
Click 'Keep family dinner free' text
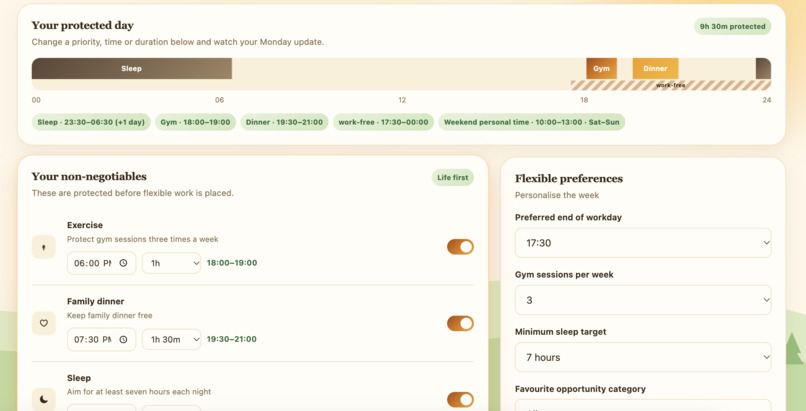pyautogui.click(x=109, y=315)
